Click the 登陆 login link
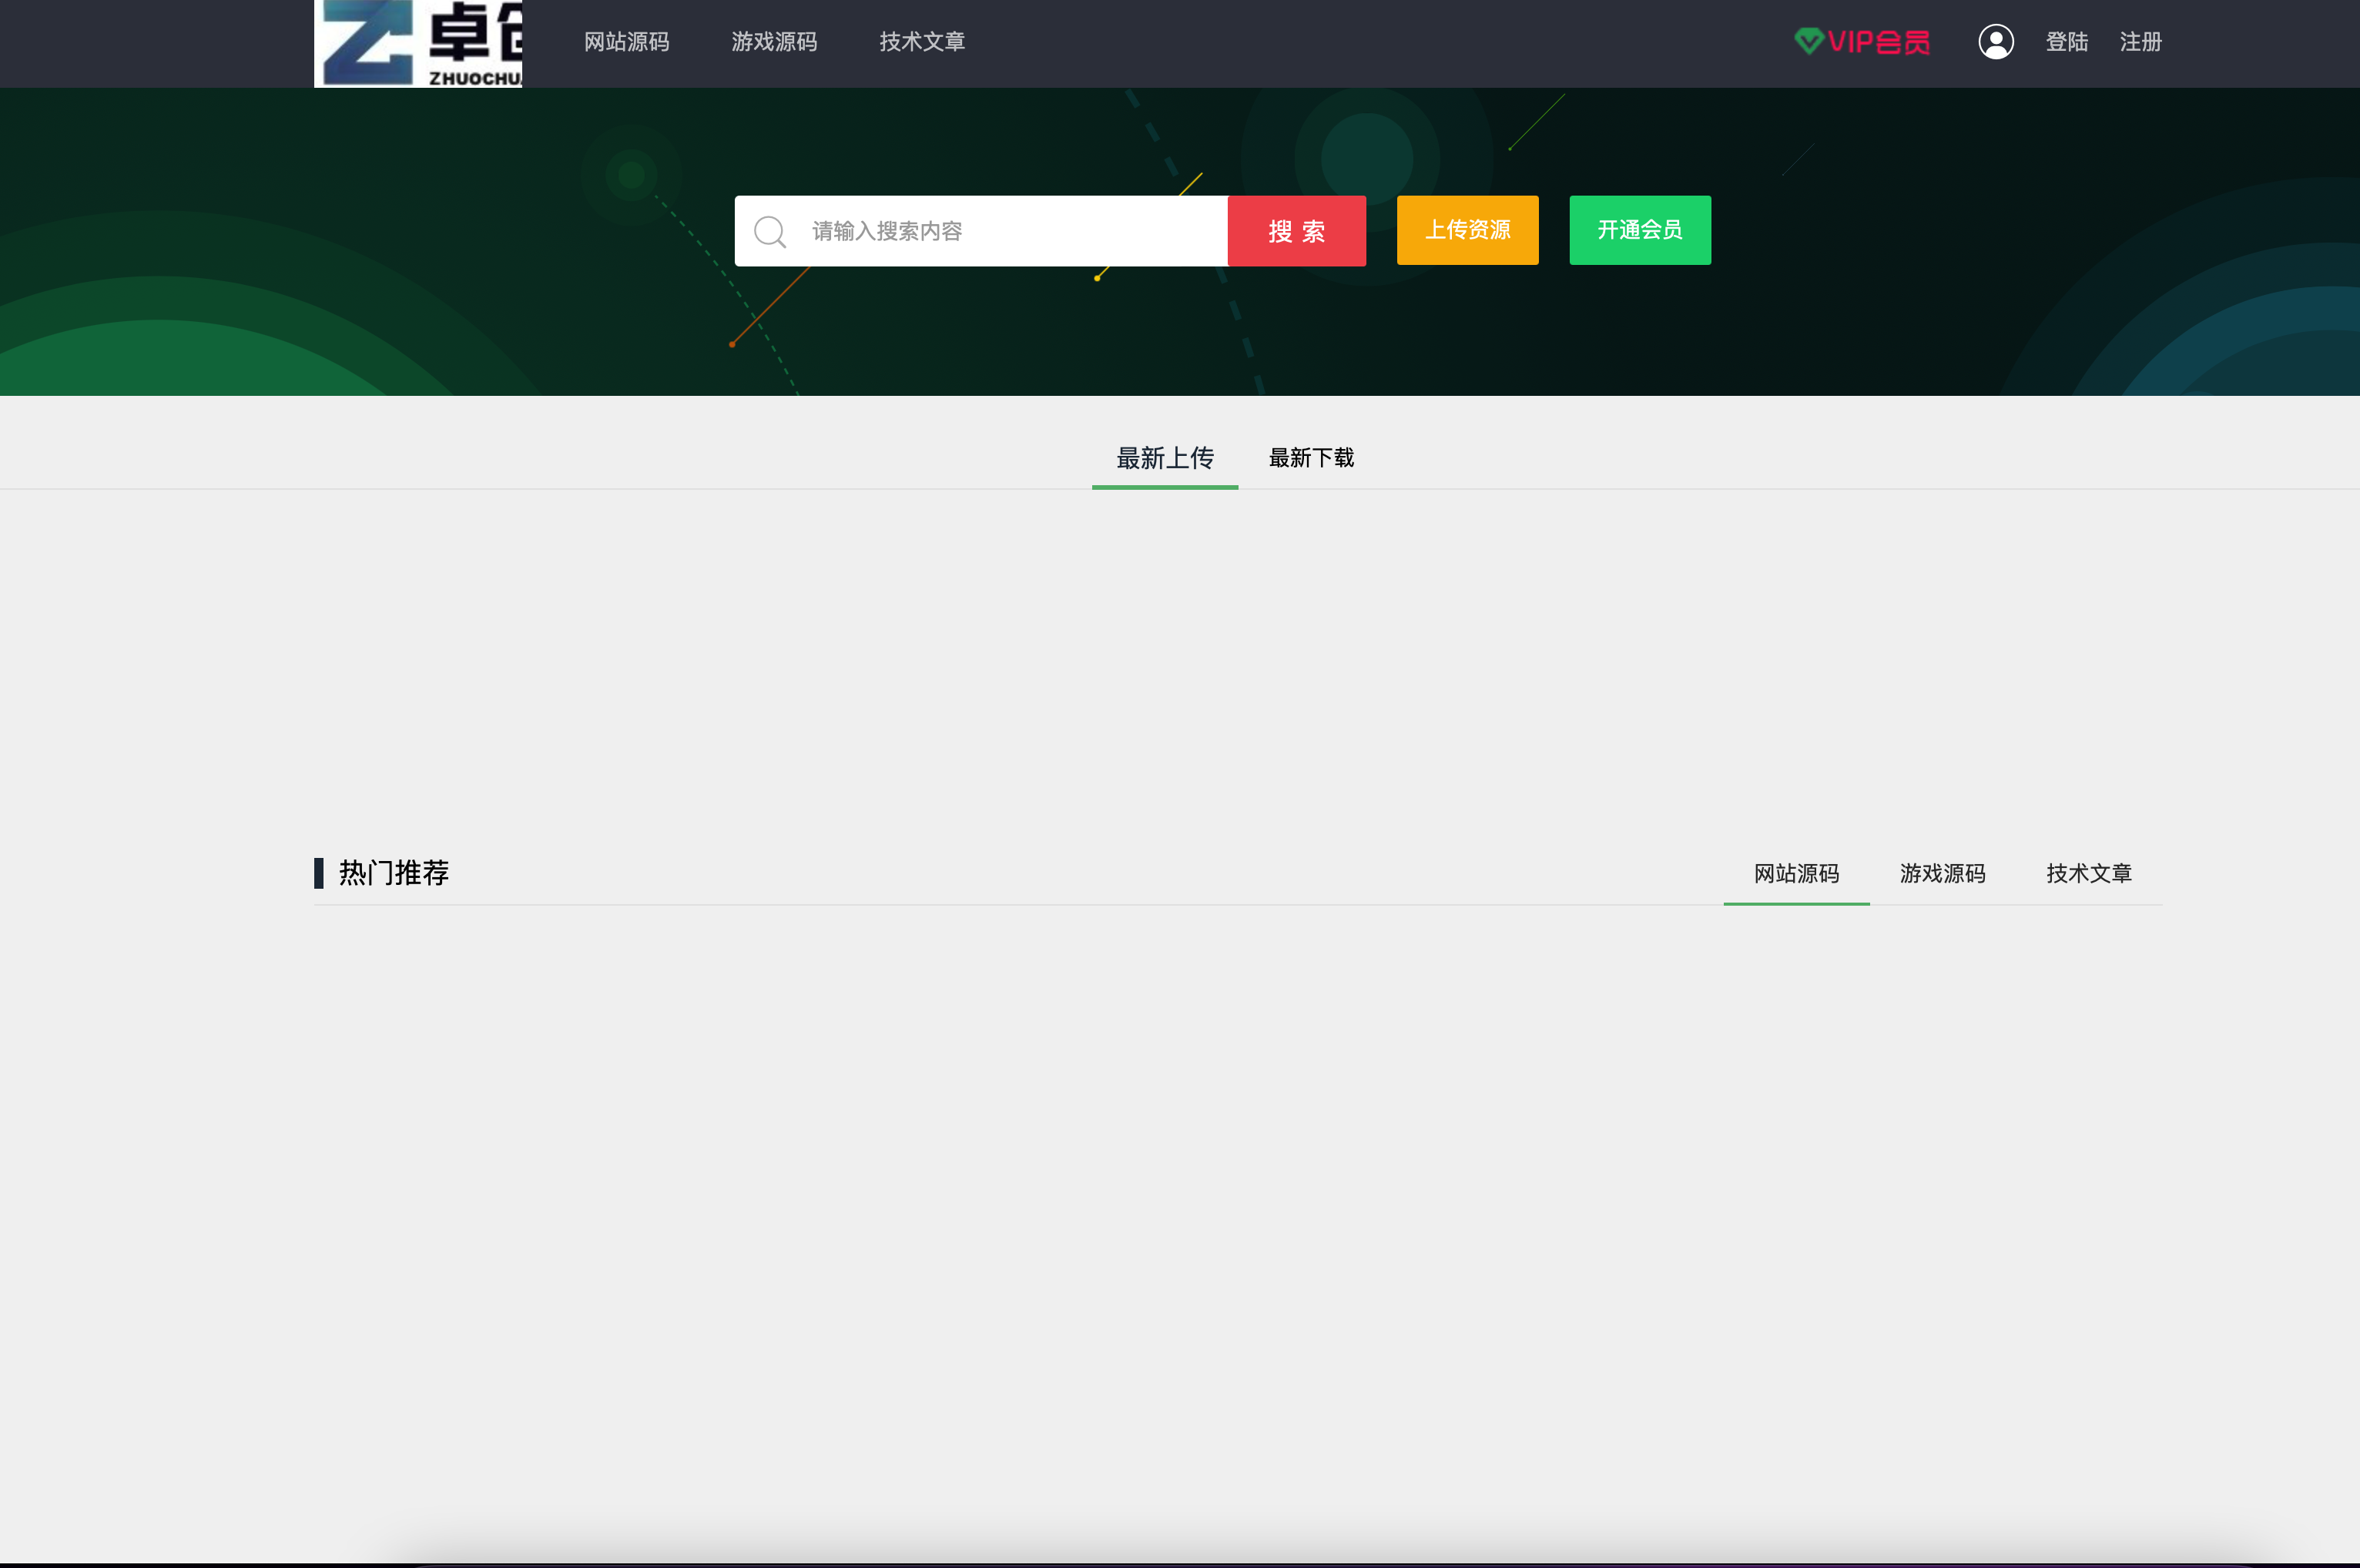Viewport: 2360px width, 1568px height. coord(2067,42)
